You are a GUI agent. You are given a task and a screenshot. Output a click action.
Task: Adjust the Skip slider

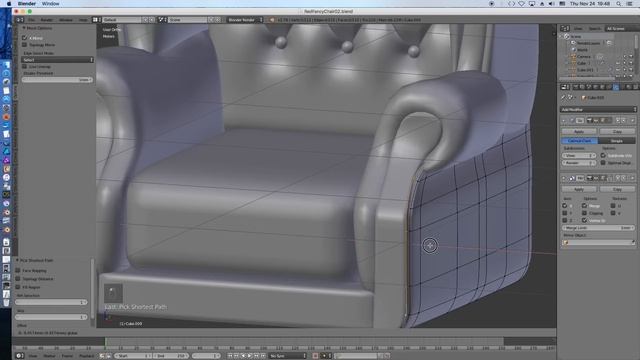point(51,317)
